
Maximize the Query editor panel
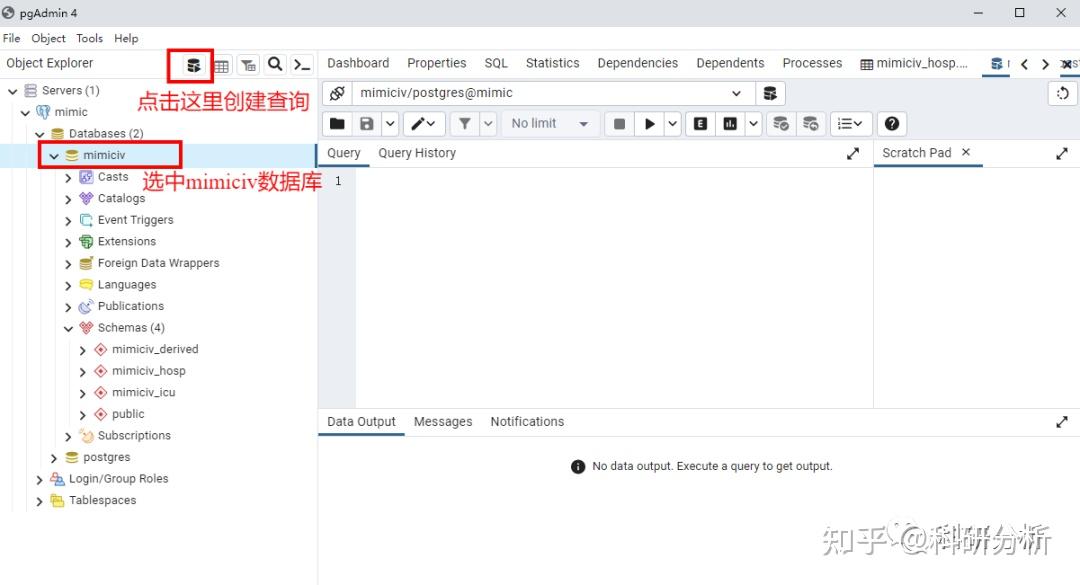pos(853,154)
